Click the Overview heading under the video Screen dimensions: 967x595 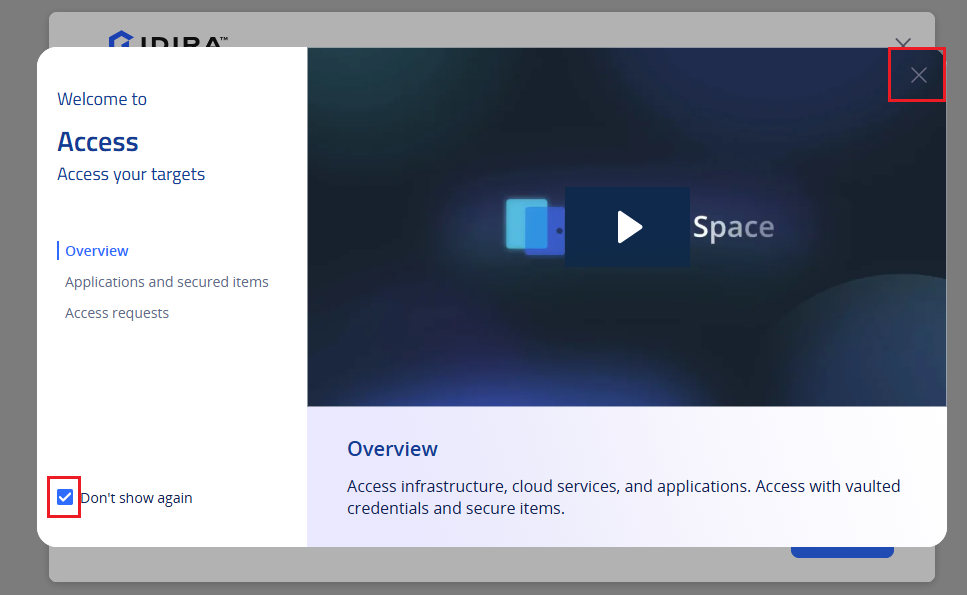pos(392,448)
